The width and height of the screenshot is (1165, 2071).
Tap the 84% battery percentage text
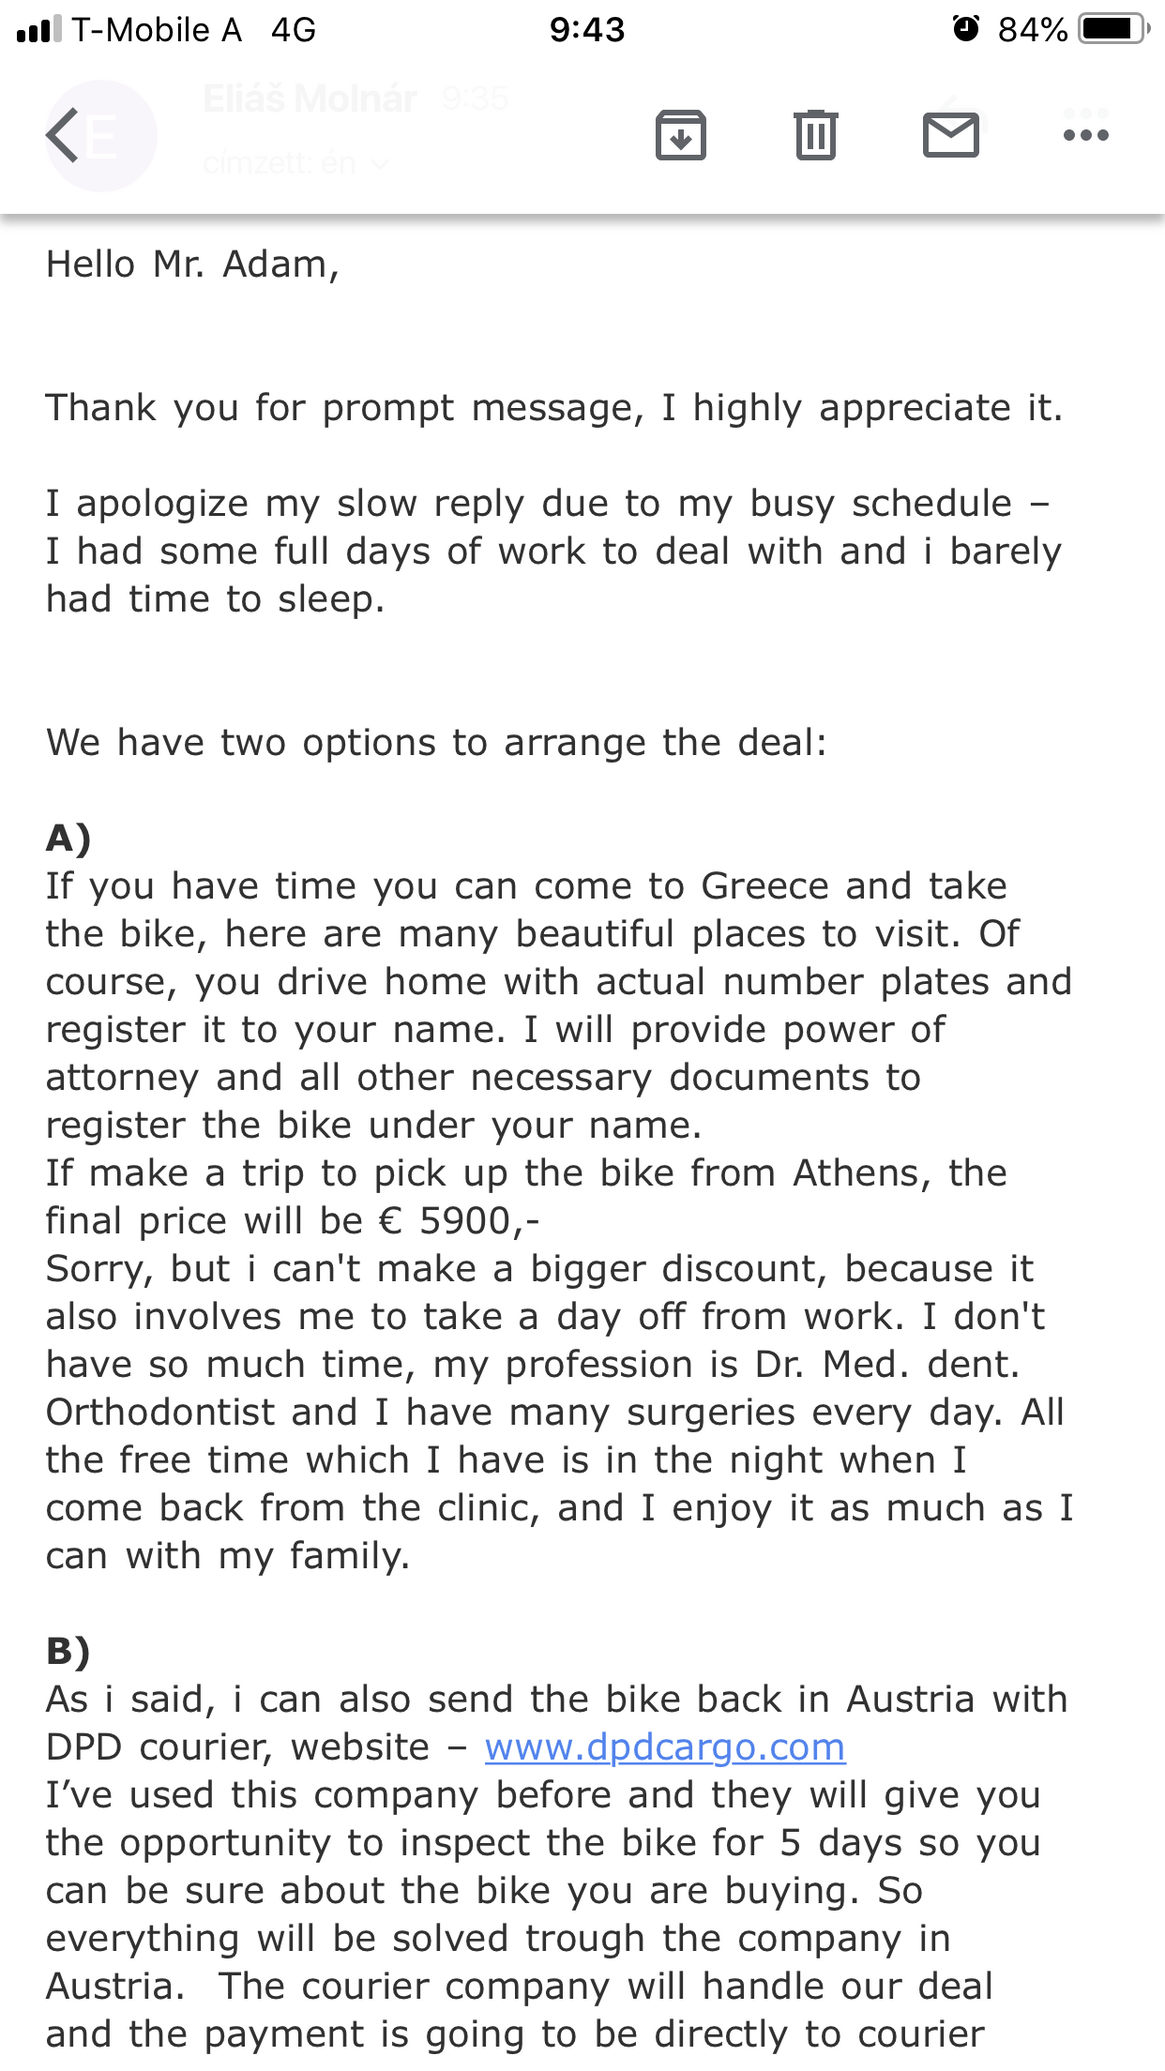(x=1033, y=30)
